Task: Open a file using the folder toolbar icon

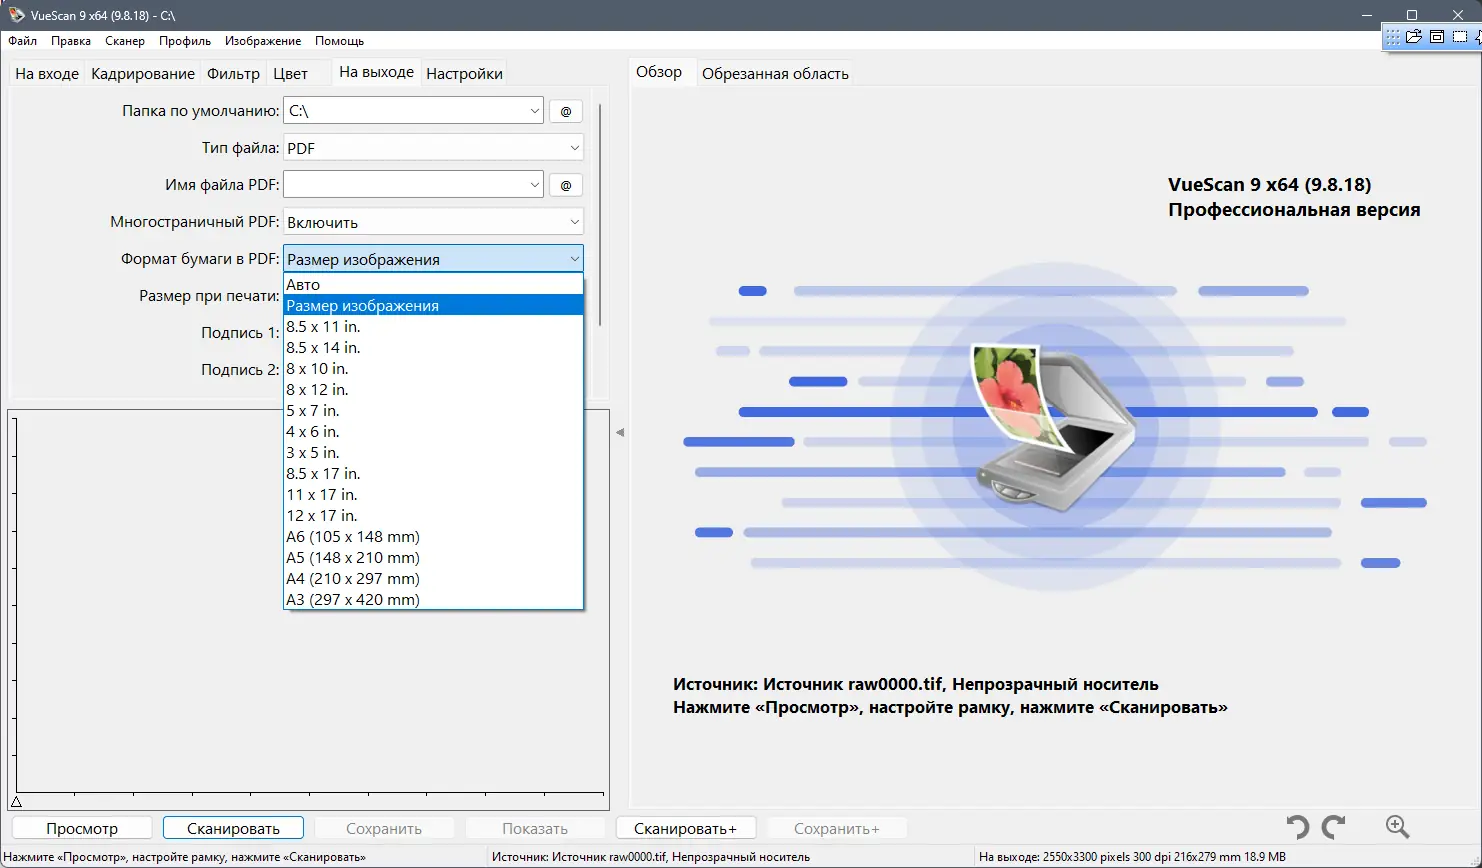Action: 1413,37
